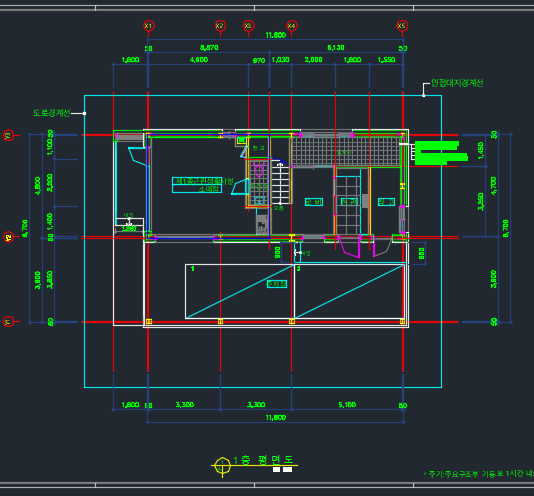Image resolution: width=534 pixels, height=496 pixels.
Task: Select the Y3 grid bubble
Action: coord(8,135)
